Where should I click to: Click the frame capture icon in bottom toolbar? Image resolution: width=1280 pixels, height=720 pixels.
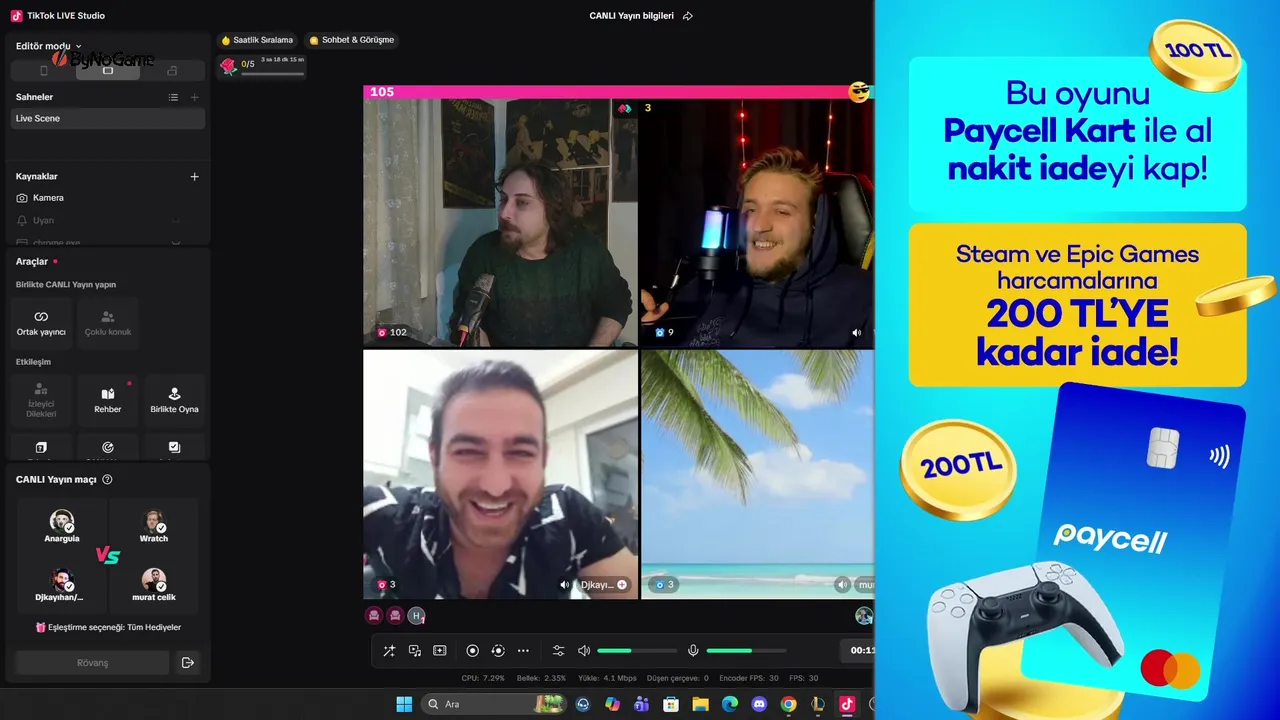pyautogui.click(x=439, y=651)
